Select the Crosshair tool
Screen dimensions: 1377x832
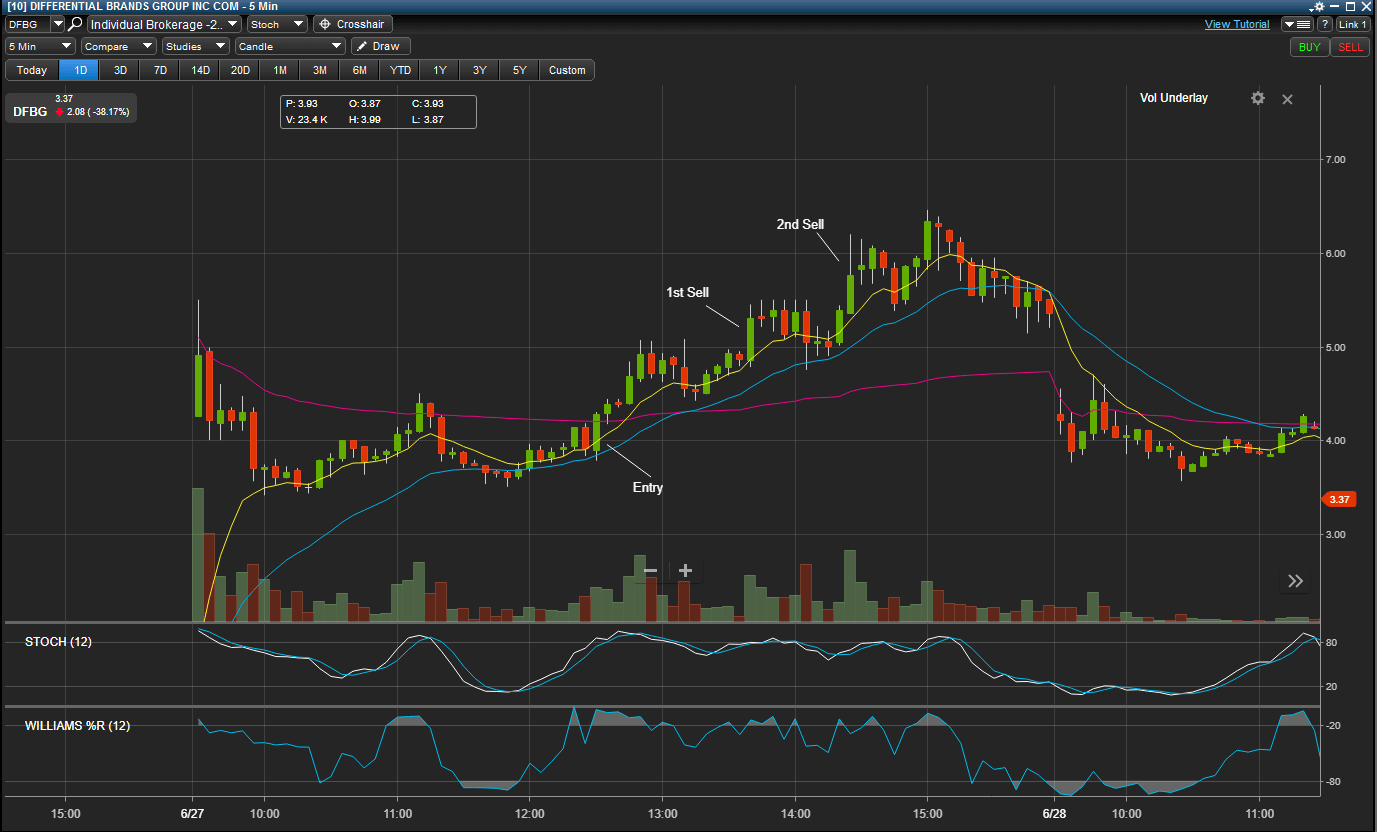coord(352,24)
